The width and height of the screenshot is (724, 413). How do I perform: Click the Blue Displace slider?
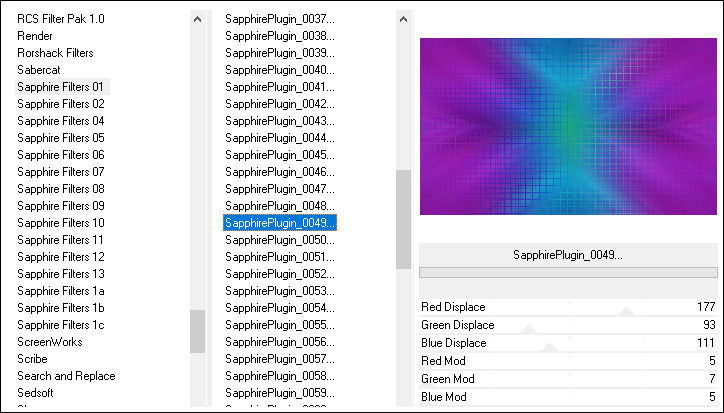568,343
